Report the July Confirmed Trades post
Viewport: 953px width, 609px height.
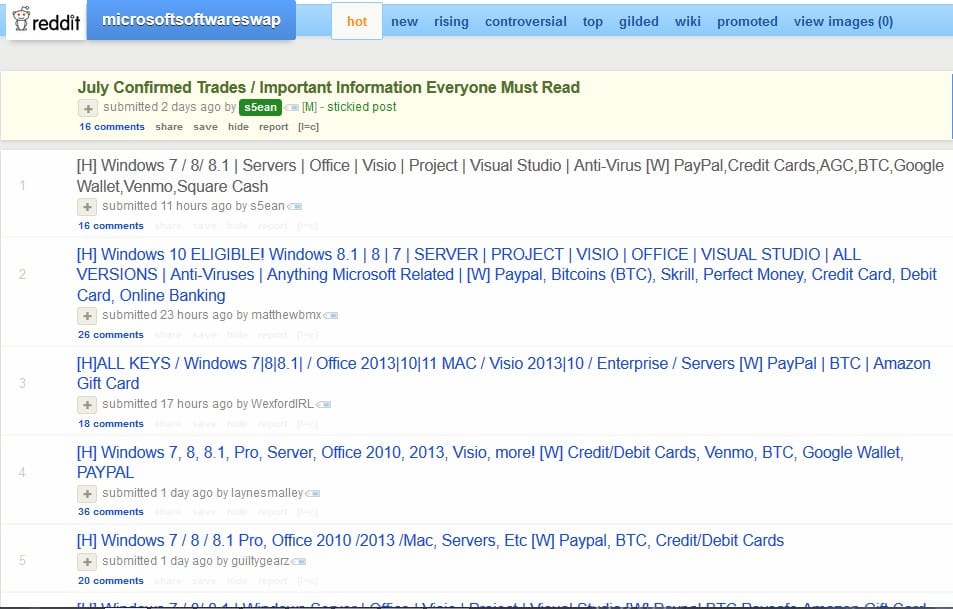tap(274, 127)
